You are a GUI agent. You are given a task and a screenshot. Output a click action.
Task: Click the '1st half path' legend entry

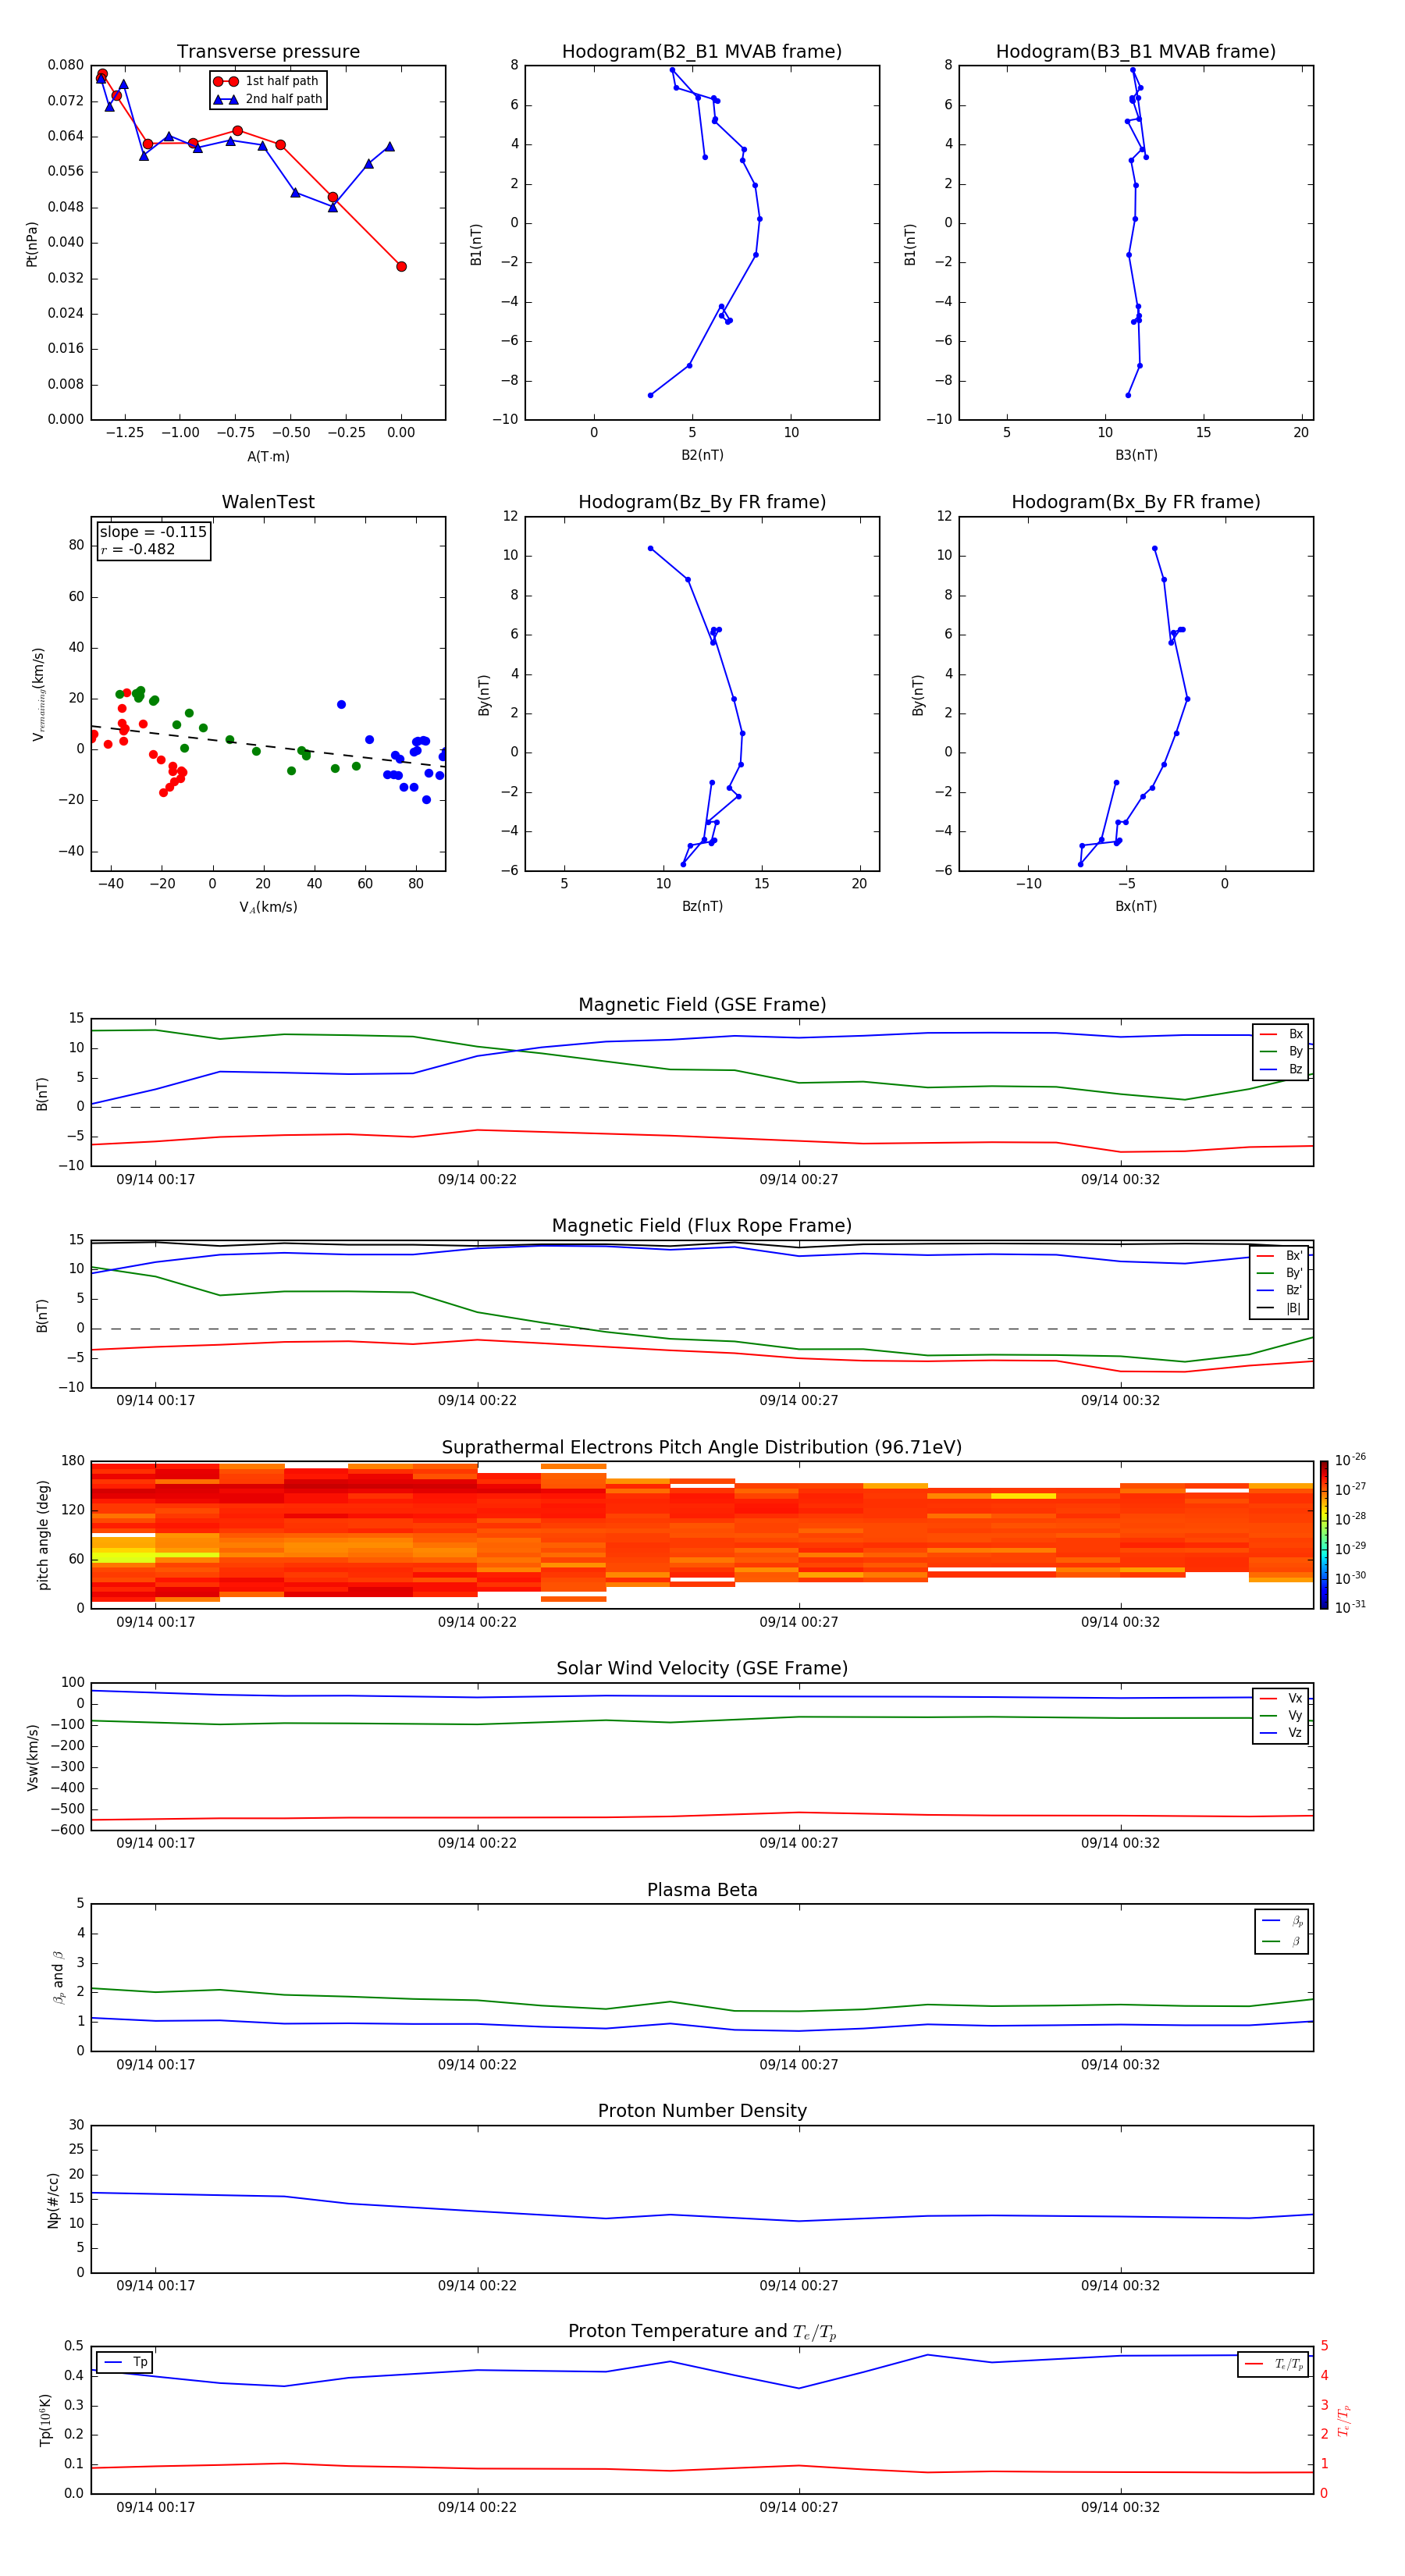pos(266,81)
